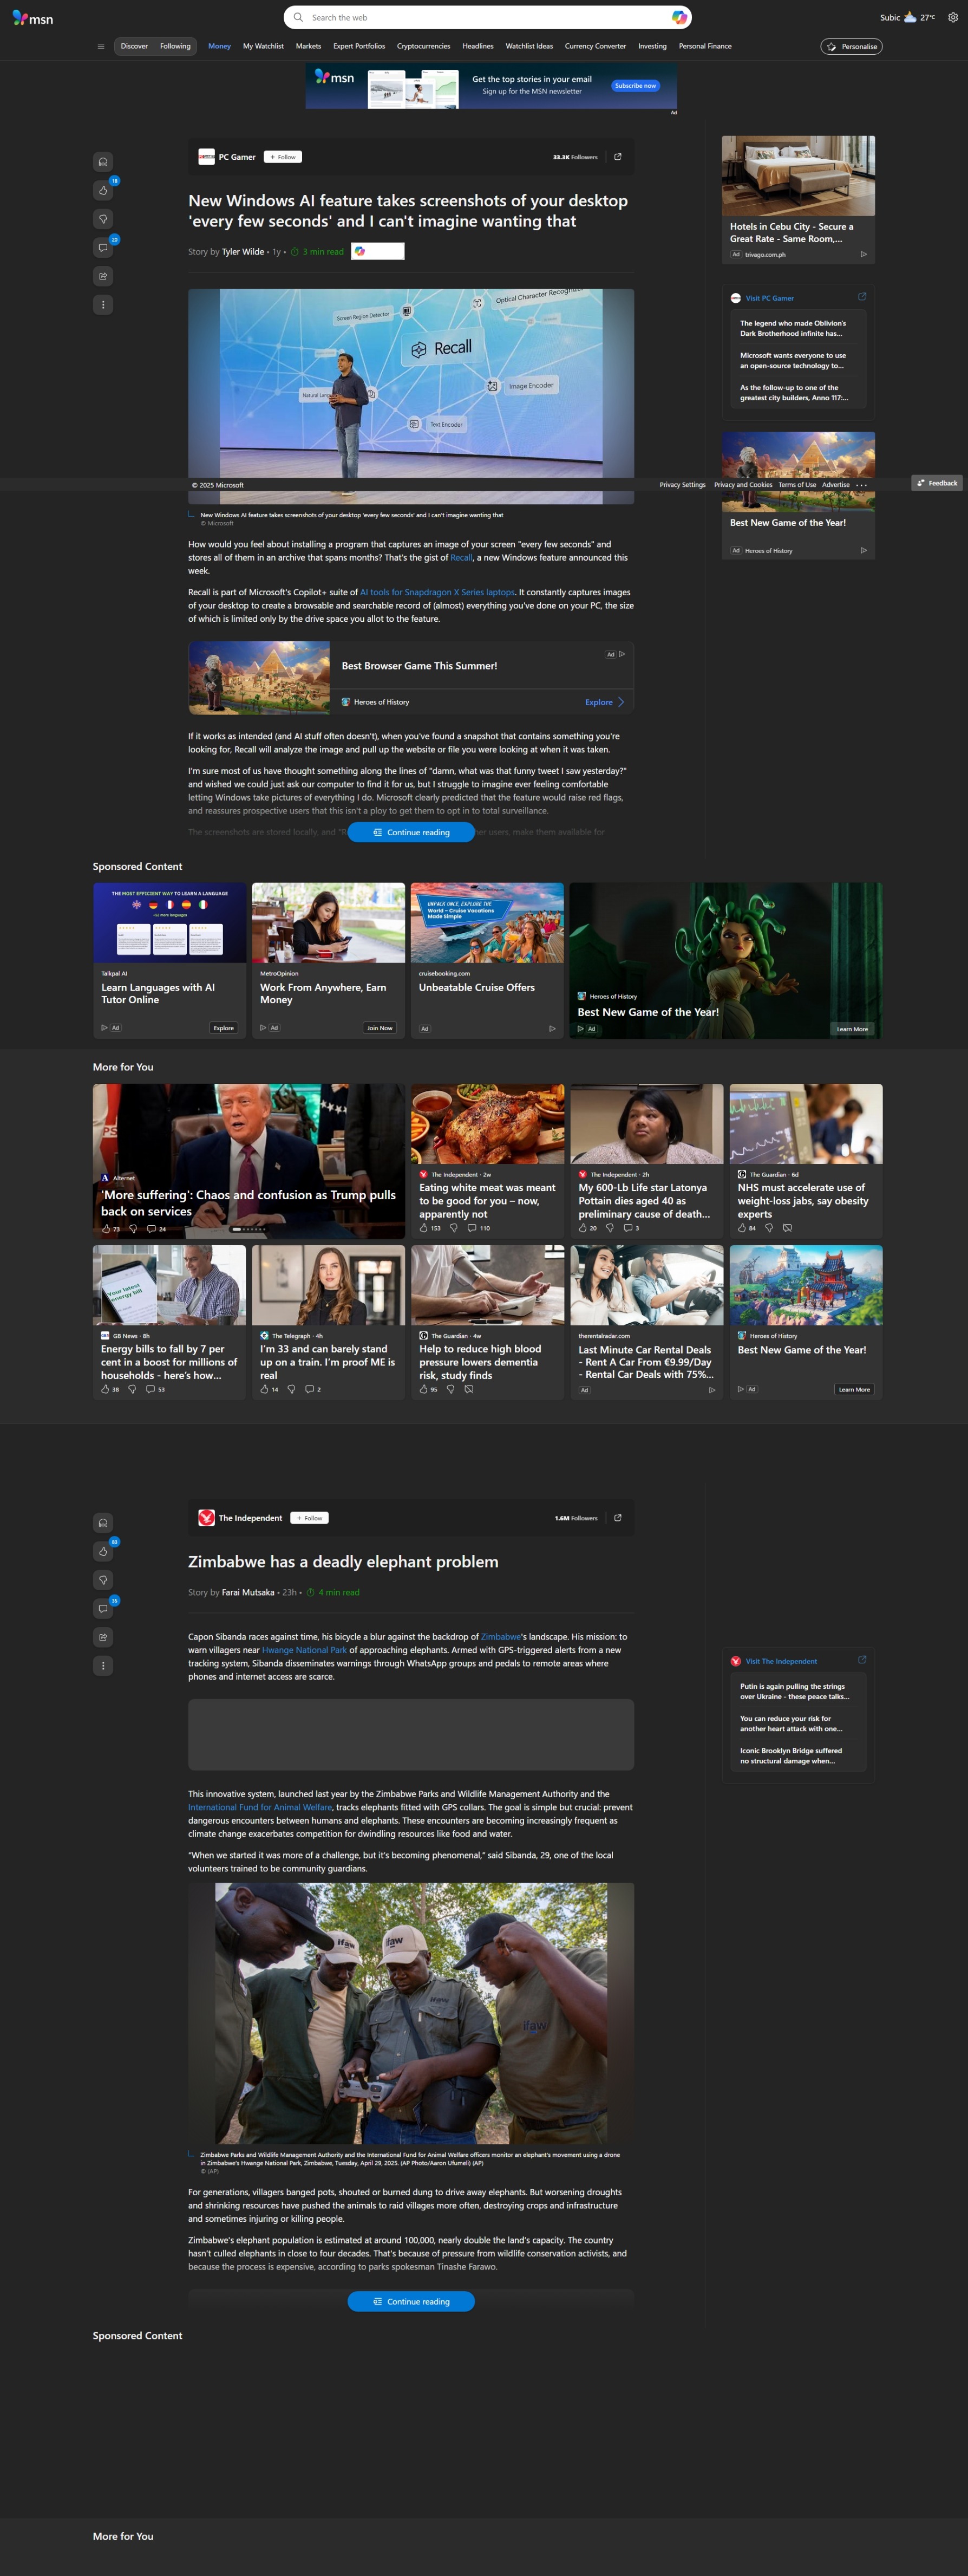Open AI tools for Snapdragon X Series link
Image resolution: width=968 pixels, height=2576 pixels.
437,592
